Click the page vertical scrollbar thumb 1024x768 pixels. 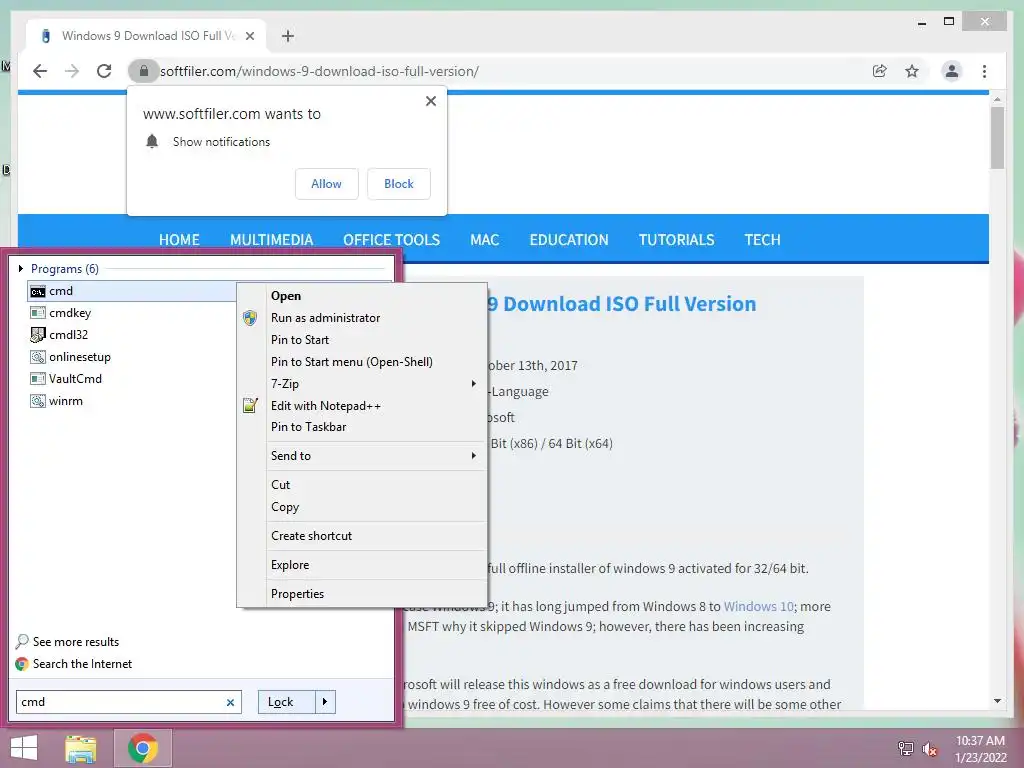tap(997, 138)
